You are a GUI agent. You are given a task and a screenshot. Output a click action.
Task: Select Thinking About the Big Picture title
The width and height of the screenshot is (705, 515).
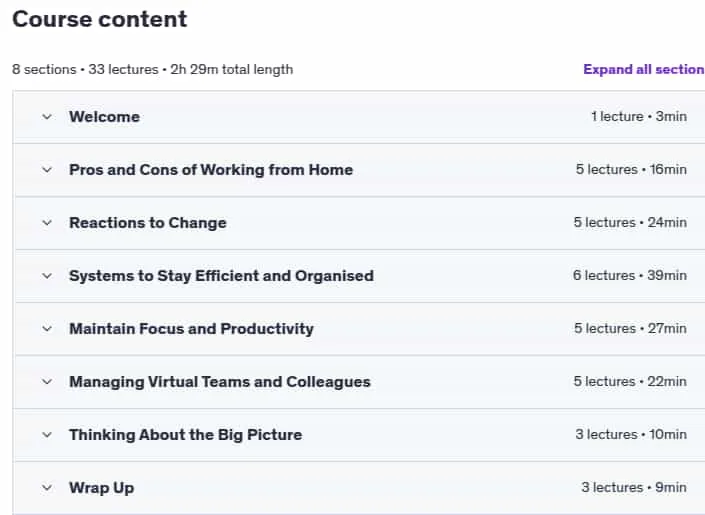pos(185,435)
